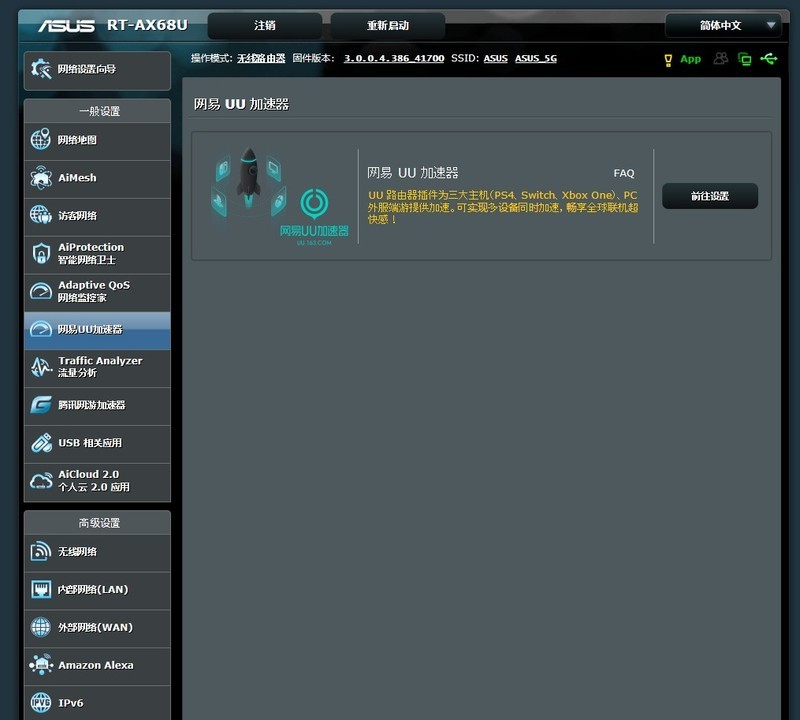Open the 简体中文 language dropdown
The image size is (800, 720).
click(723, 26)
